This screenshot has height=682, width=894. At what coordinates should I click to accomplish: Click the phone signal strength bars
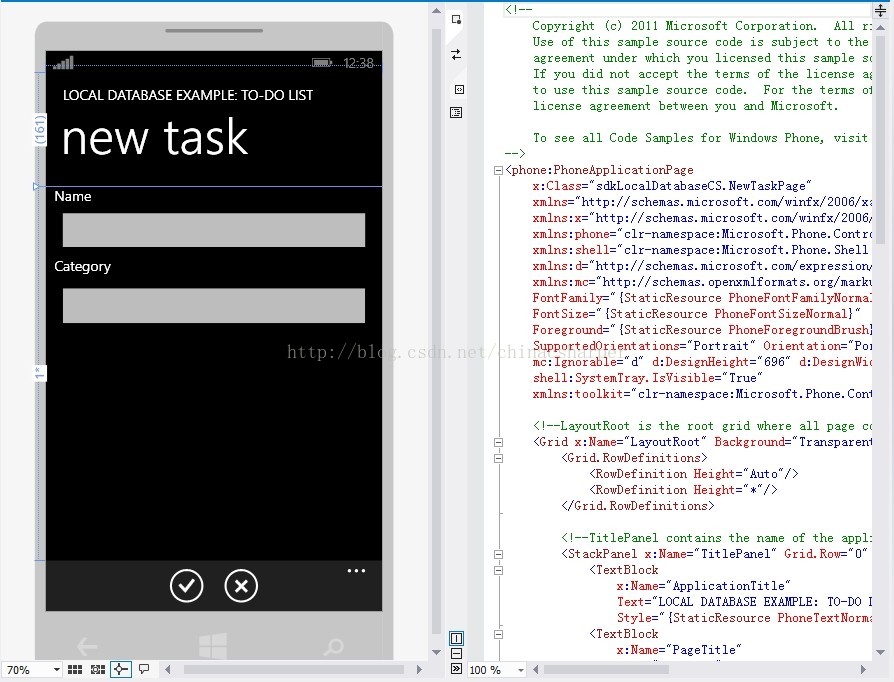click(64, 63)
